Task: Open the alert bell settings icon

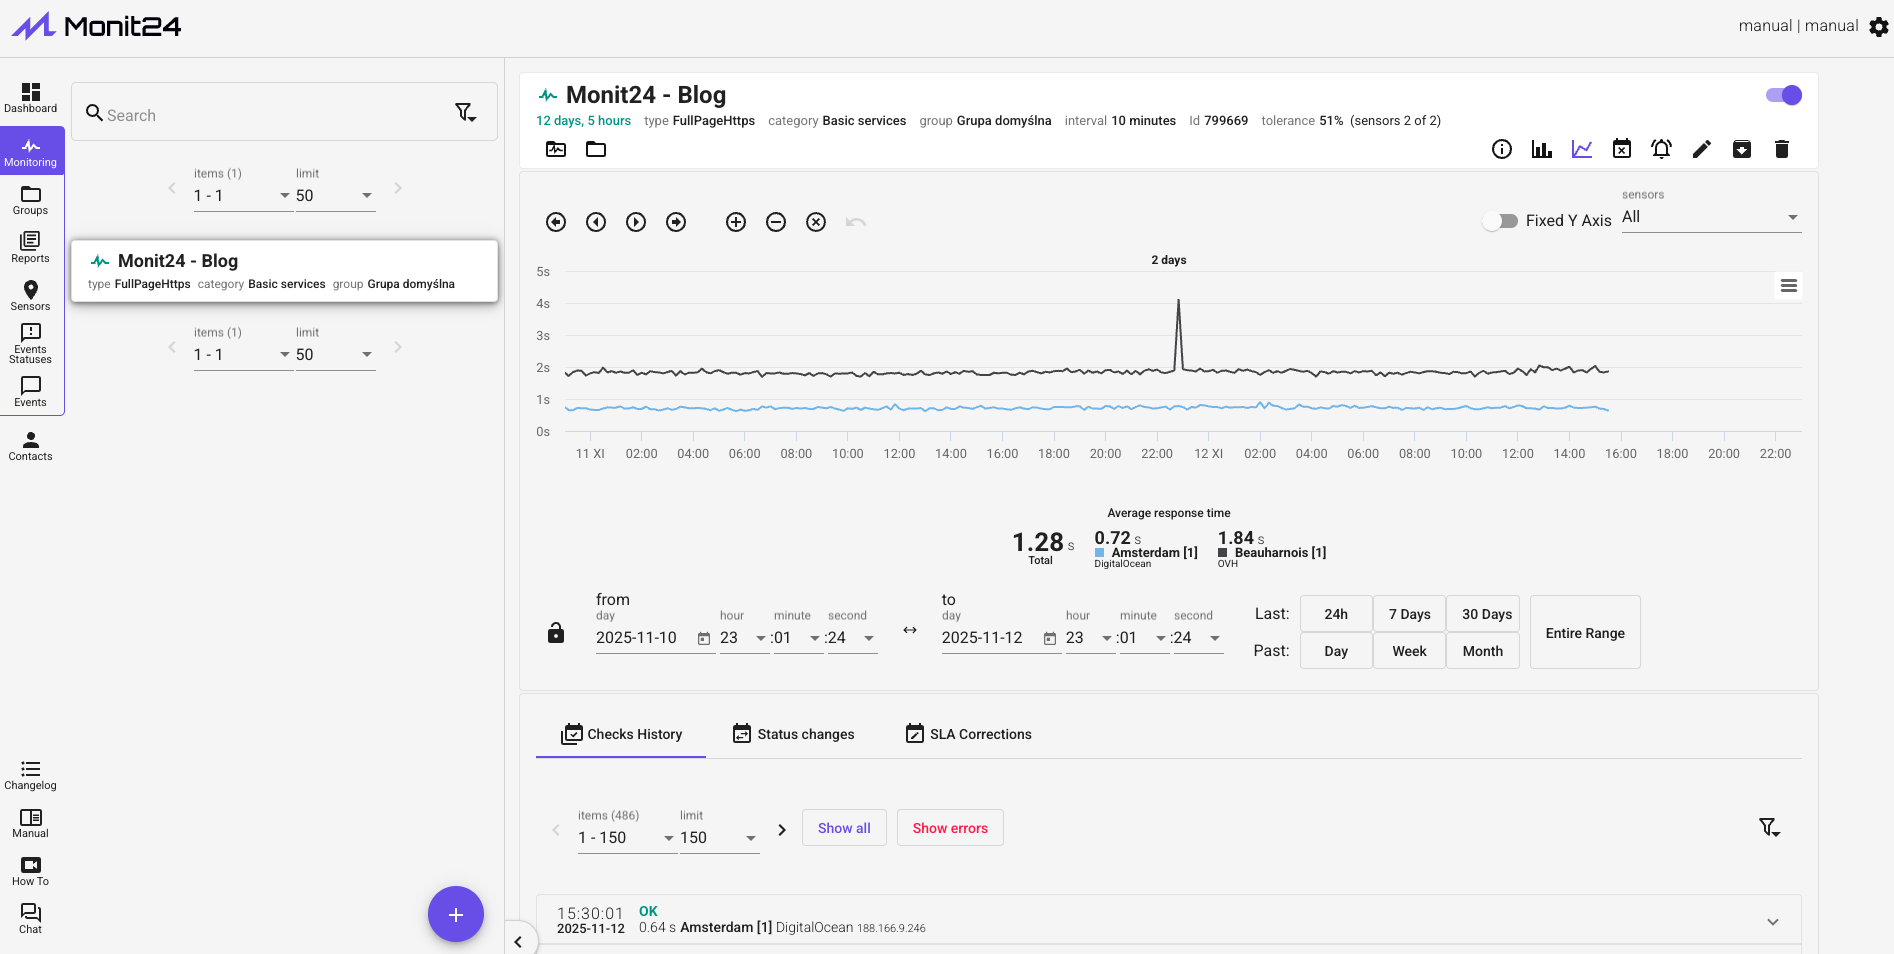Action: coord(1661,149)
